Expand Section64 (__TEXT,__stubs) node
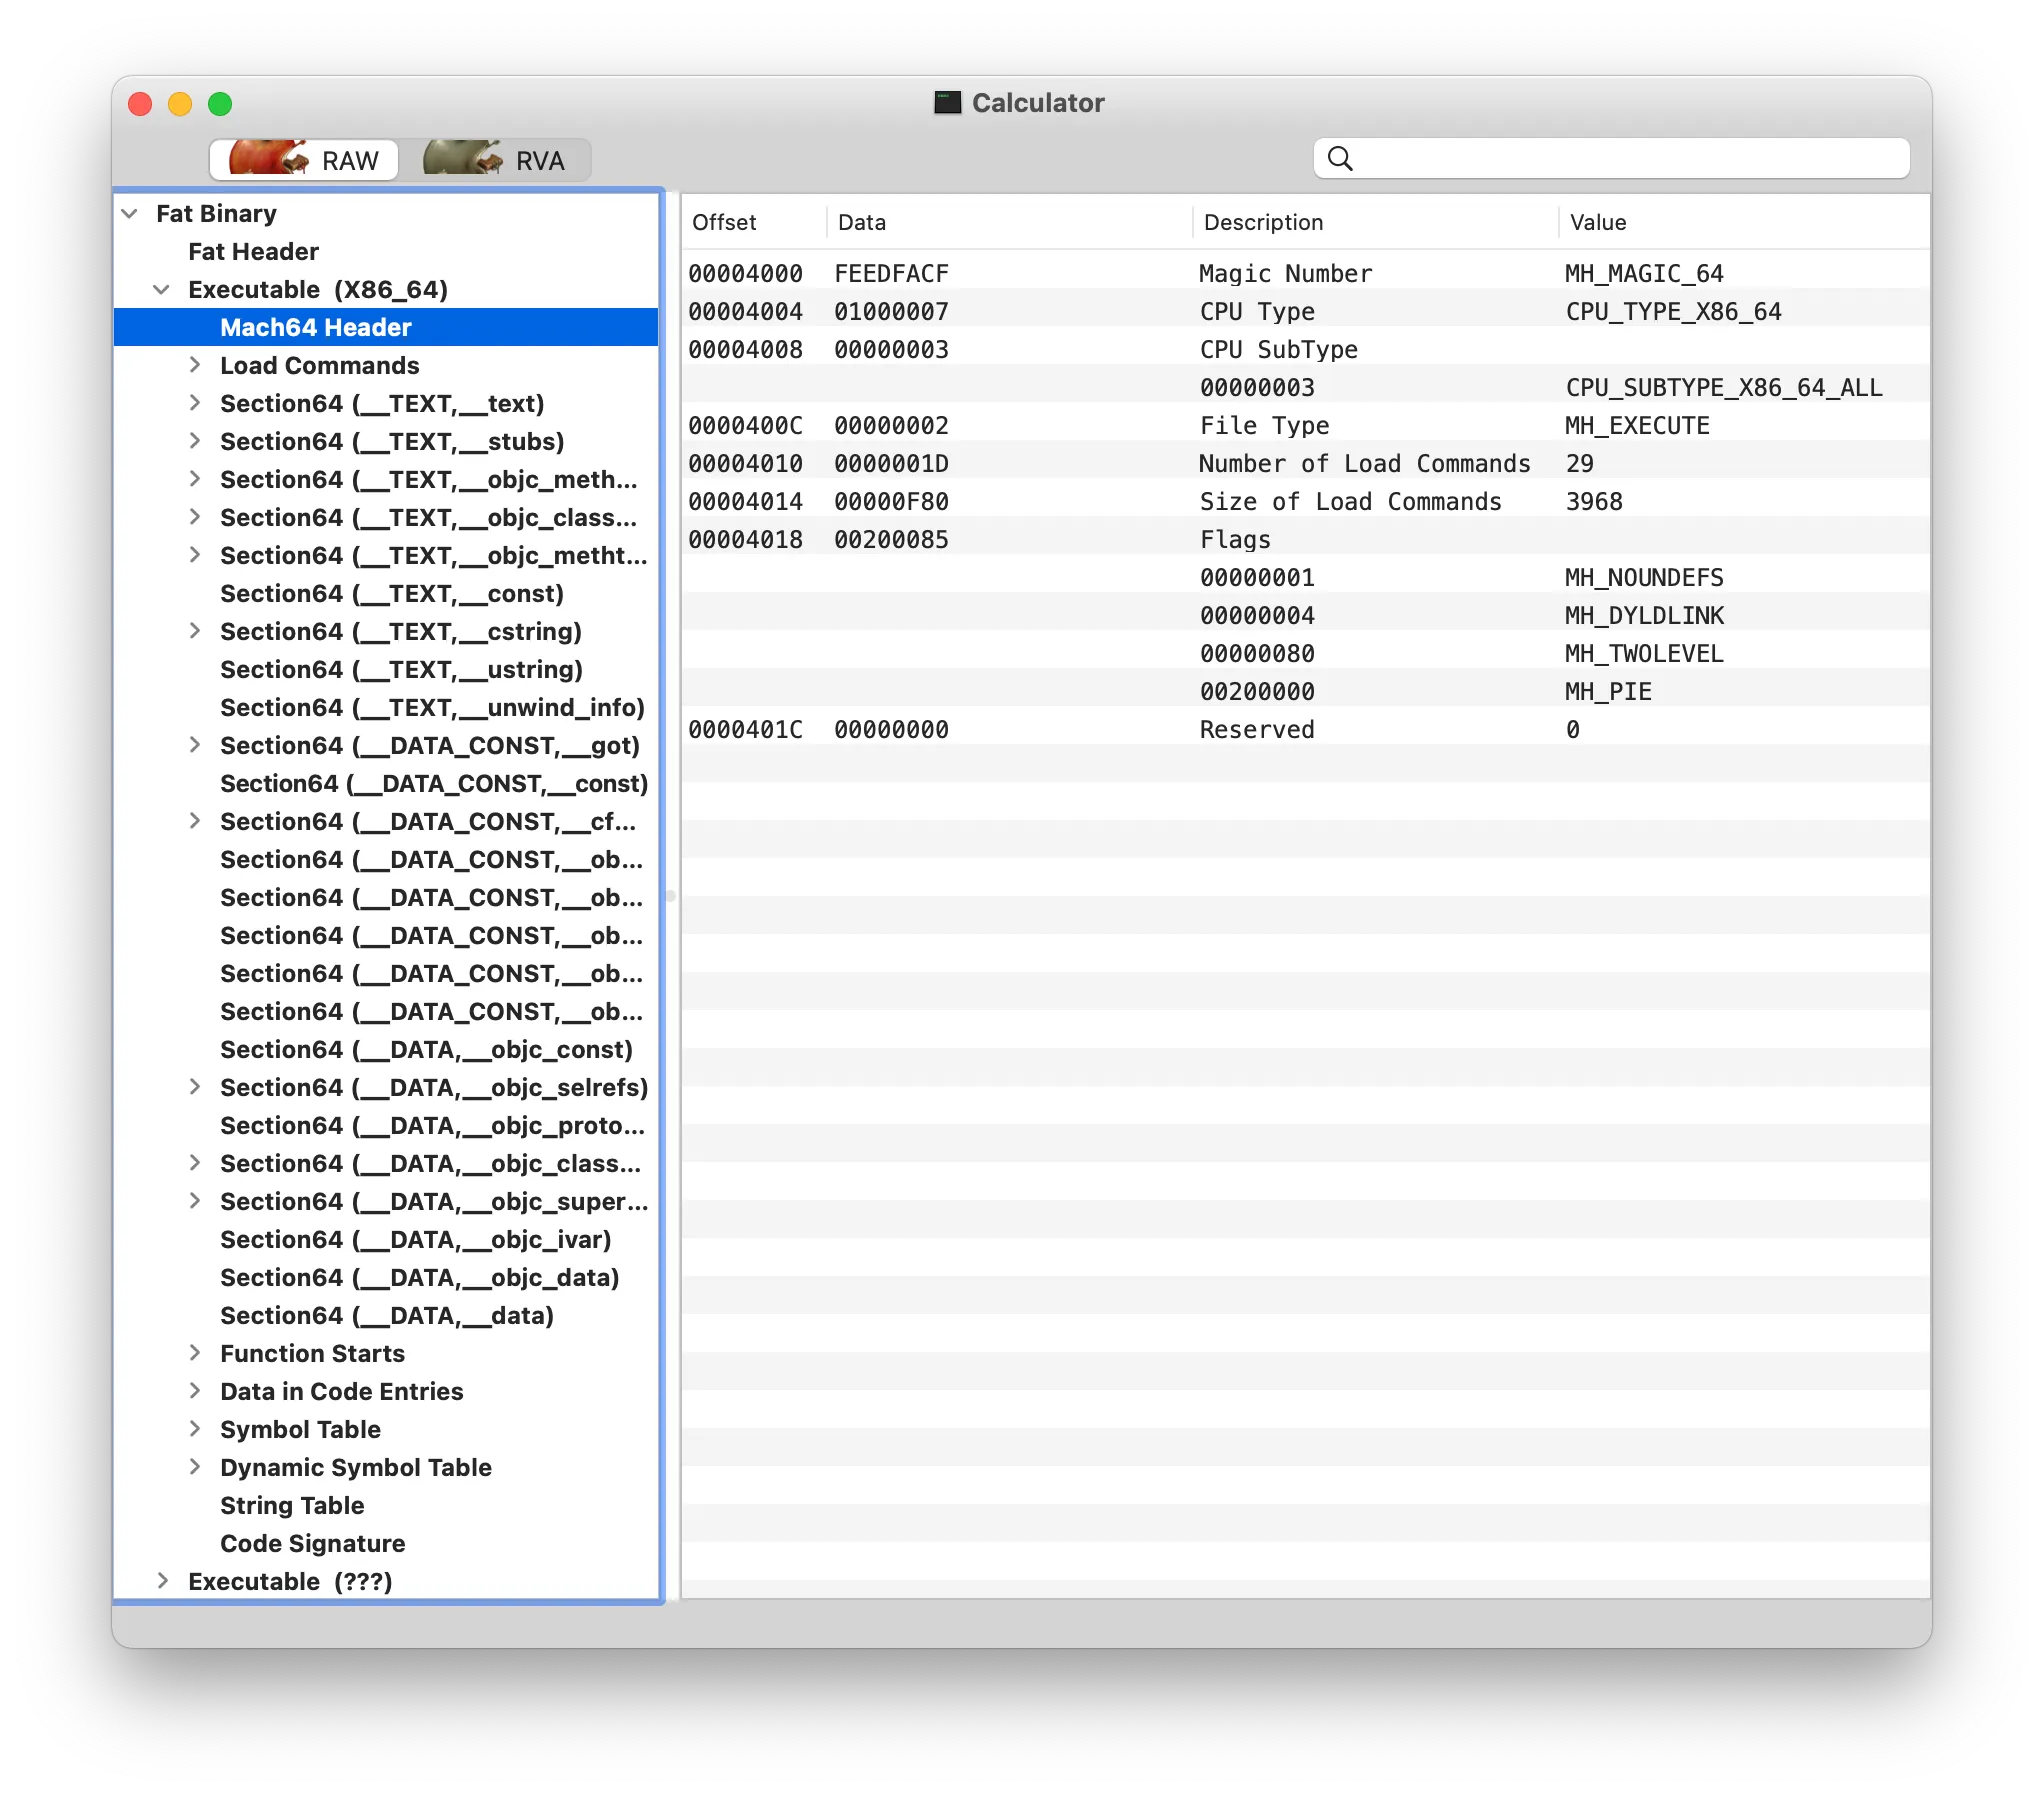Screen dimensions: 2044x1796 tap(195, 441)
